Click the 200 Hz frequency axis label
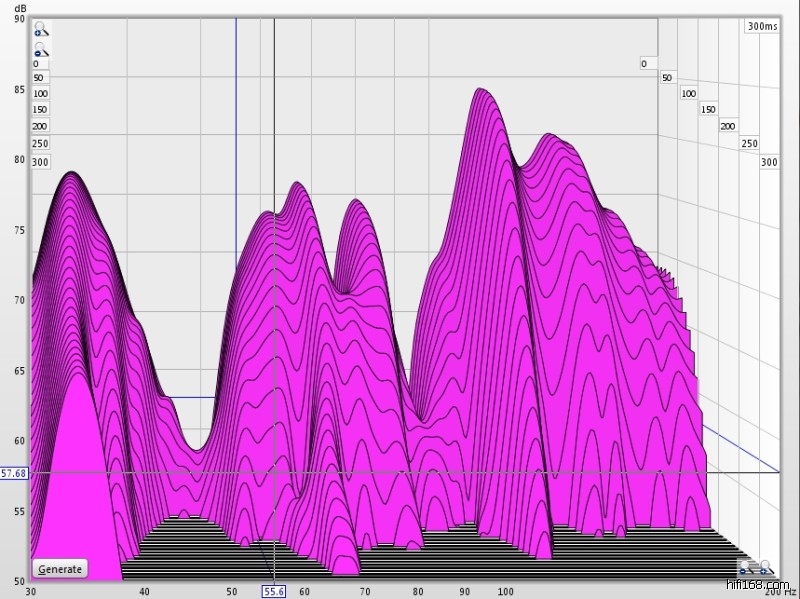The height and width of the screenshot is (599, 800). click(780, 592)
